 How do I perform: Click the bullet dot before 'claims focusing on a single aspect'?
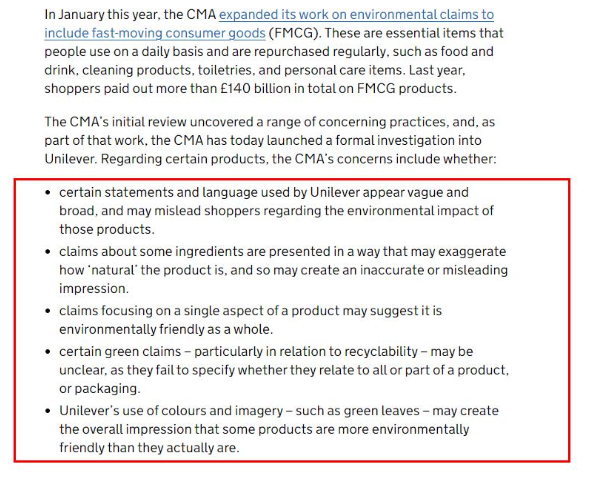(47, 311)
